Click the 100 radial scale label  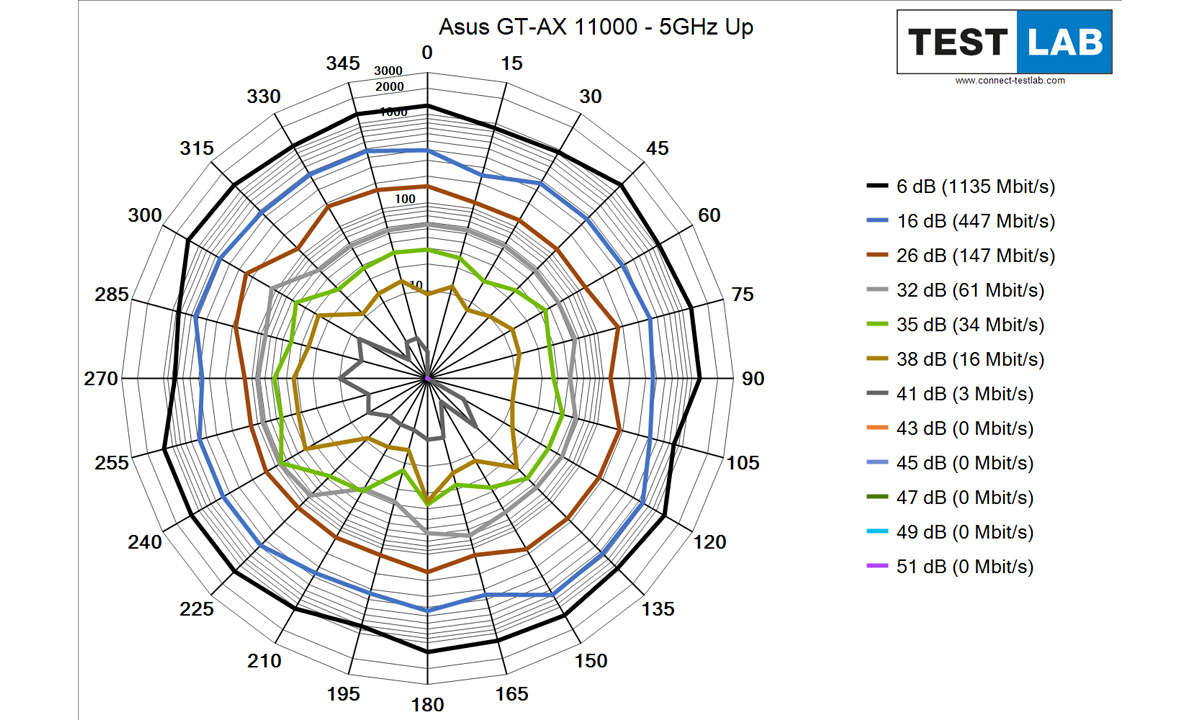[406, 199]
